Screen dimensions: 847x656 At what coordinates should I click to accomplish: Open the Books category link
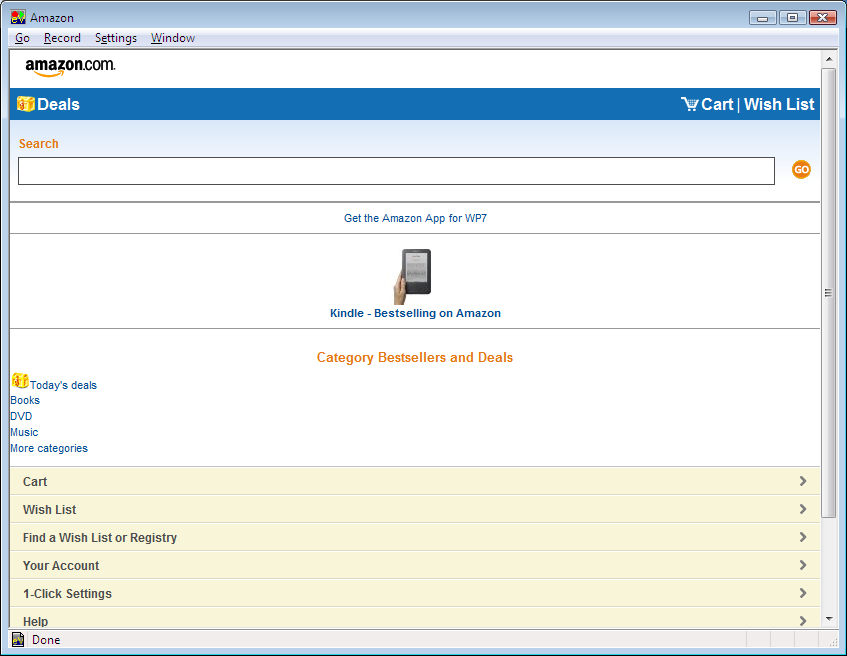pos(25,400)
